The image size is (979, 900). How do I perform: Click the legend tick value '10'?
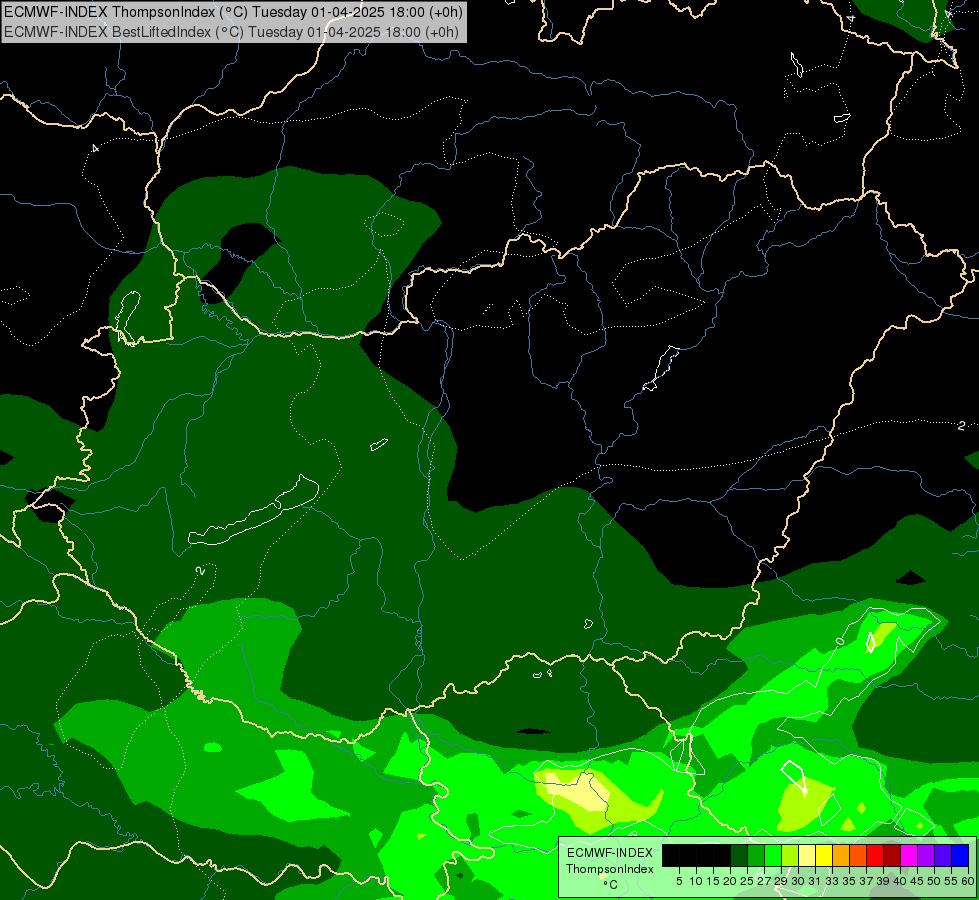point(696,881)
